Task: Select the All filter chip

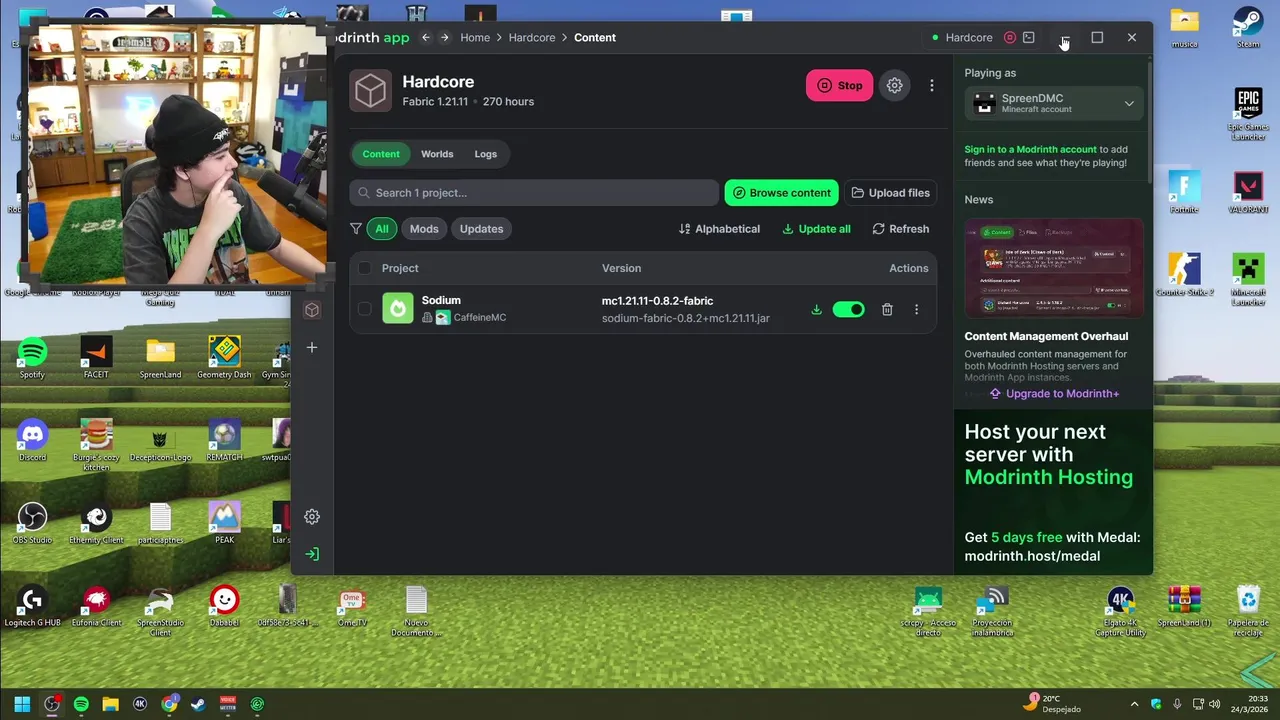Action: (382, 229)
